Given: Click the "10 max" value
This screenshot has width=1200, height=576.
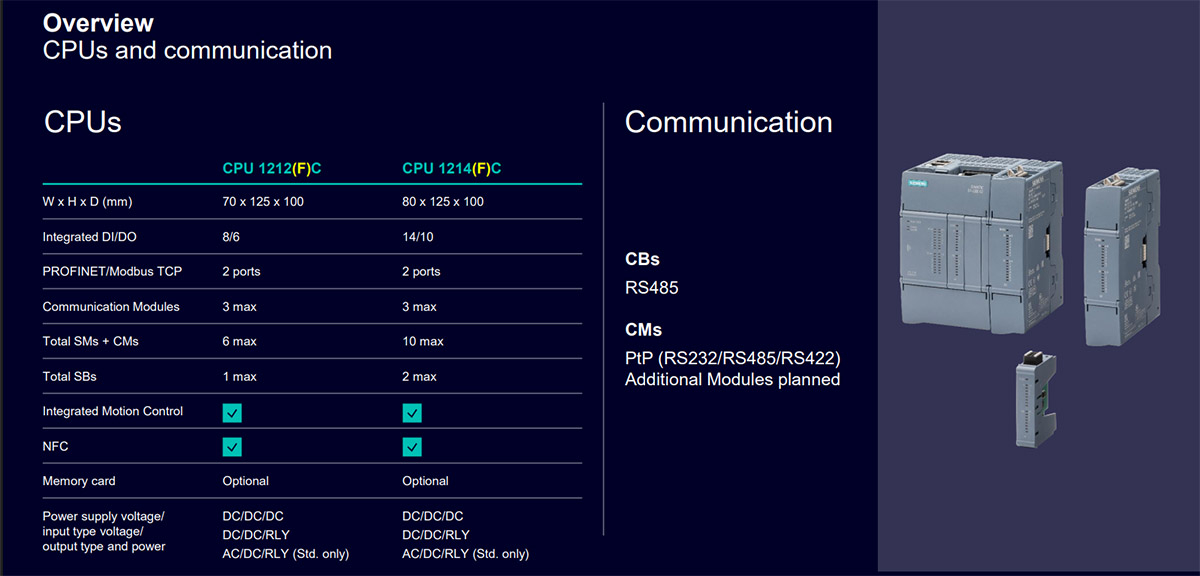Looking at the screenshot, I should click(423, 342).
